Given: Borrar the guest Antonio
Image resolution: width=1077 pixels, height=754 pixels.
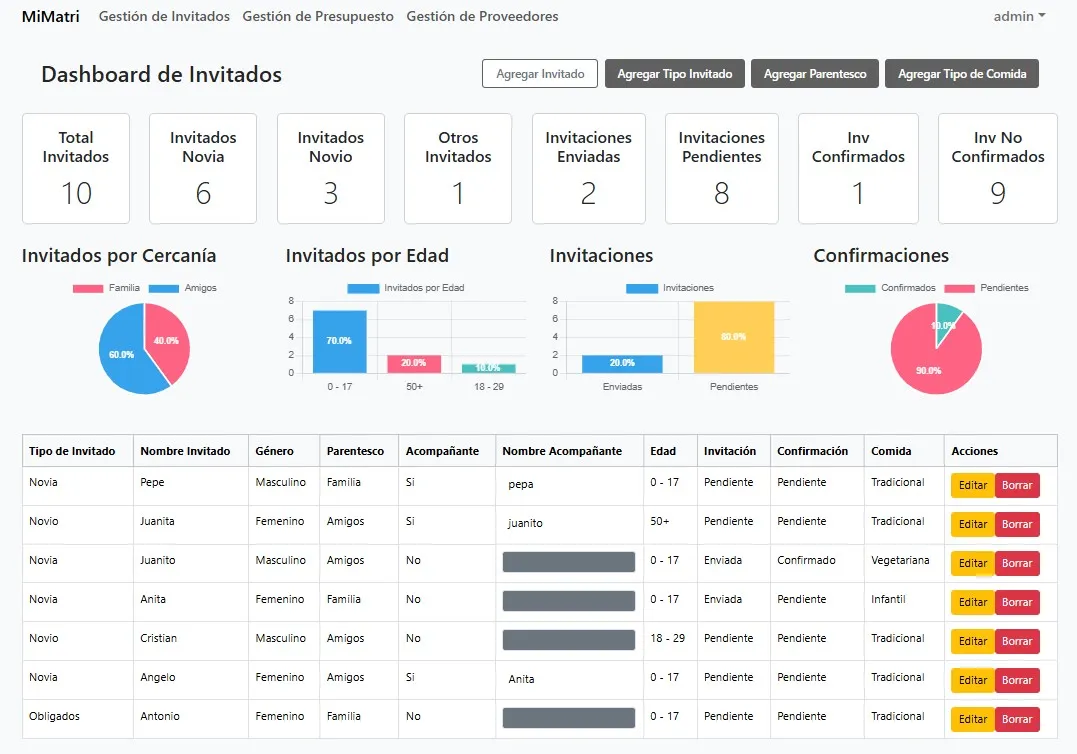Looking at the screenshot, I should pyautogui.click(x=1017, y=718).
